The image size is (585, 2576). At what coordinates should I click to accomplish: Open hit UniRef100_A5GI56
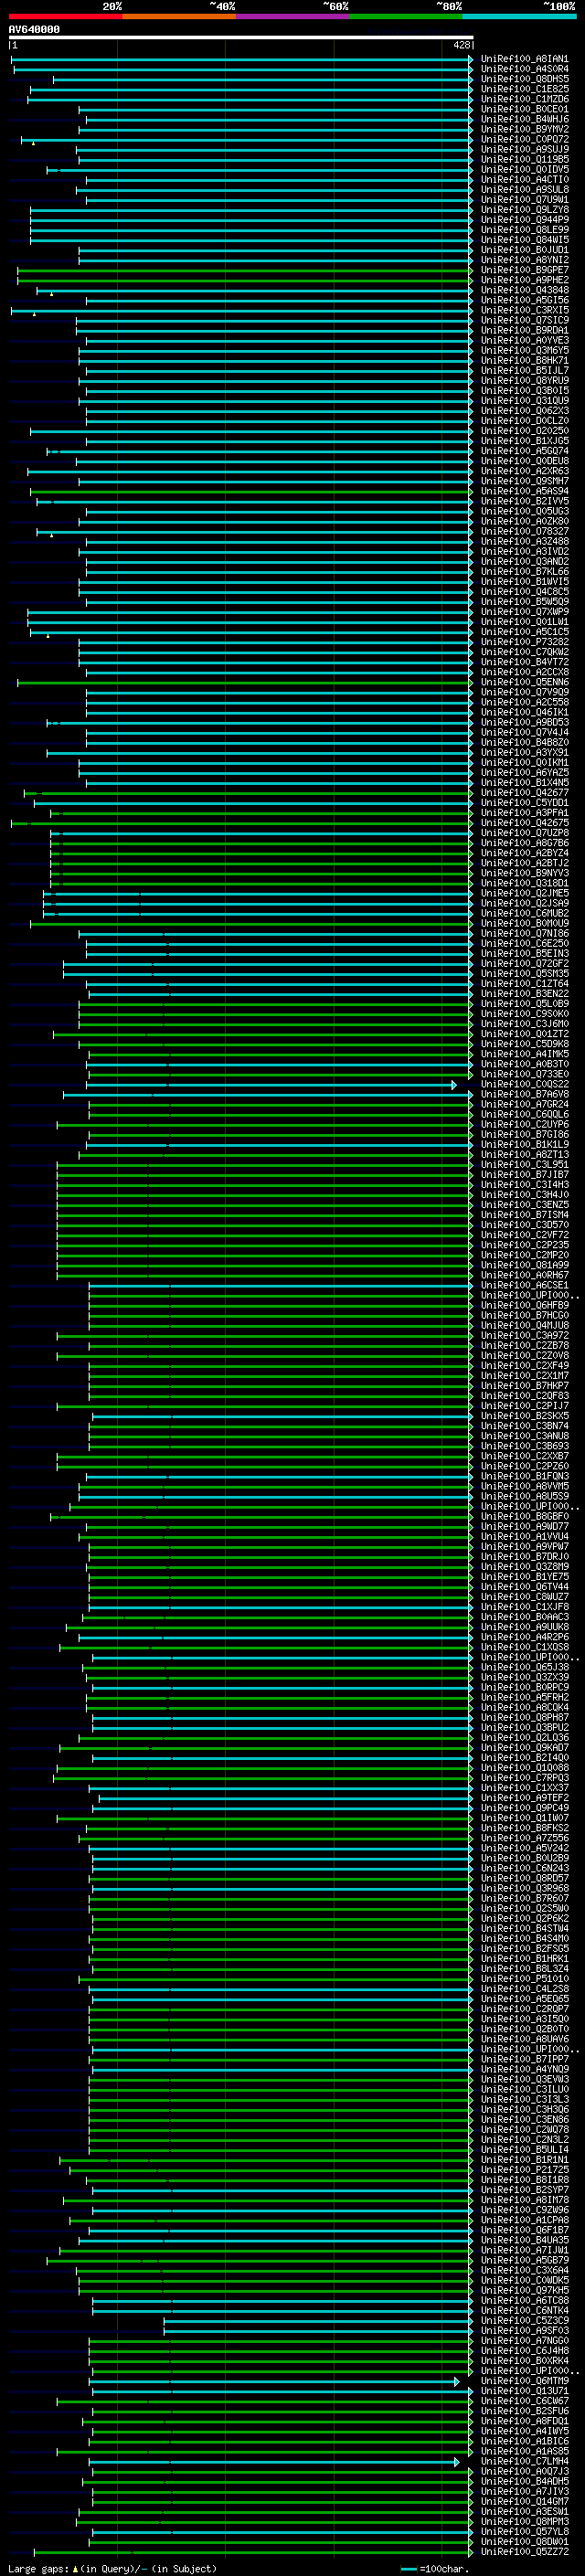click(x=524, y=300)
